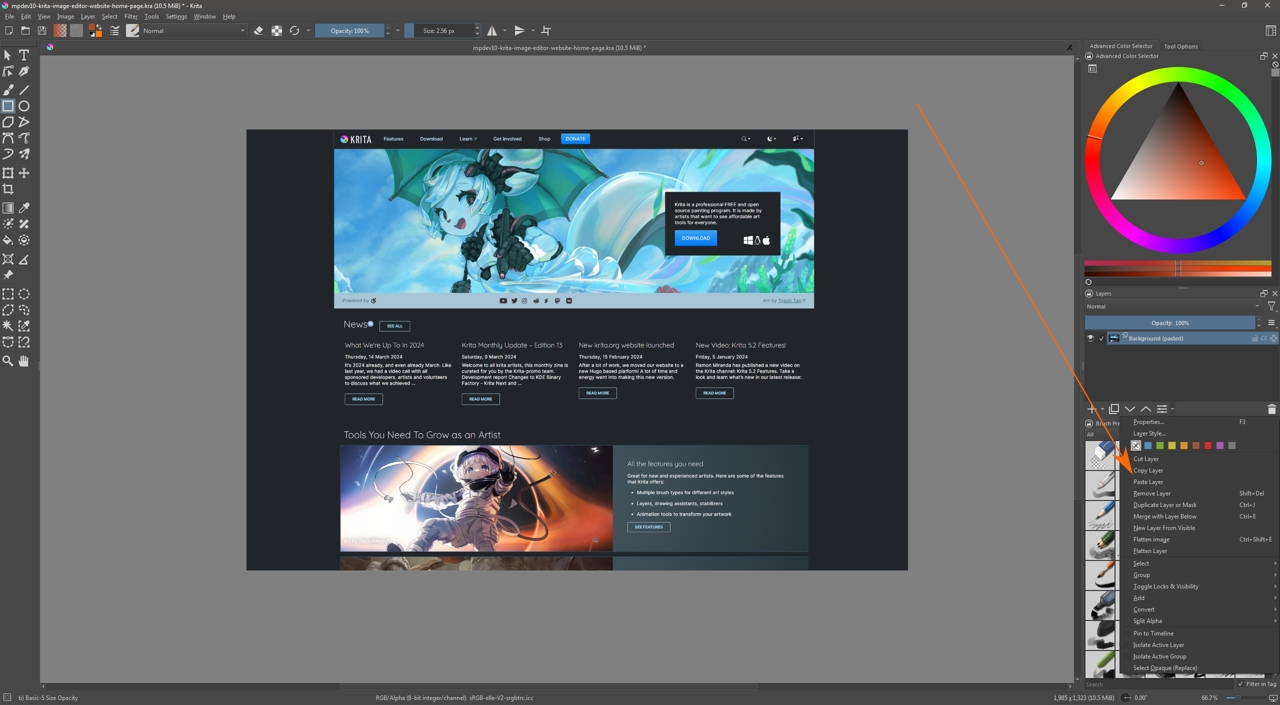Adjust the brush Opacity slider in toolbar
The height and width of the screenshot is (705, 1280).
click(x=349, y=31)
